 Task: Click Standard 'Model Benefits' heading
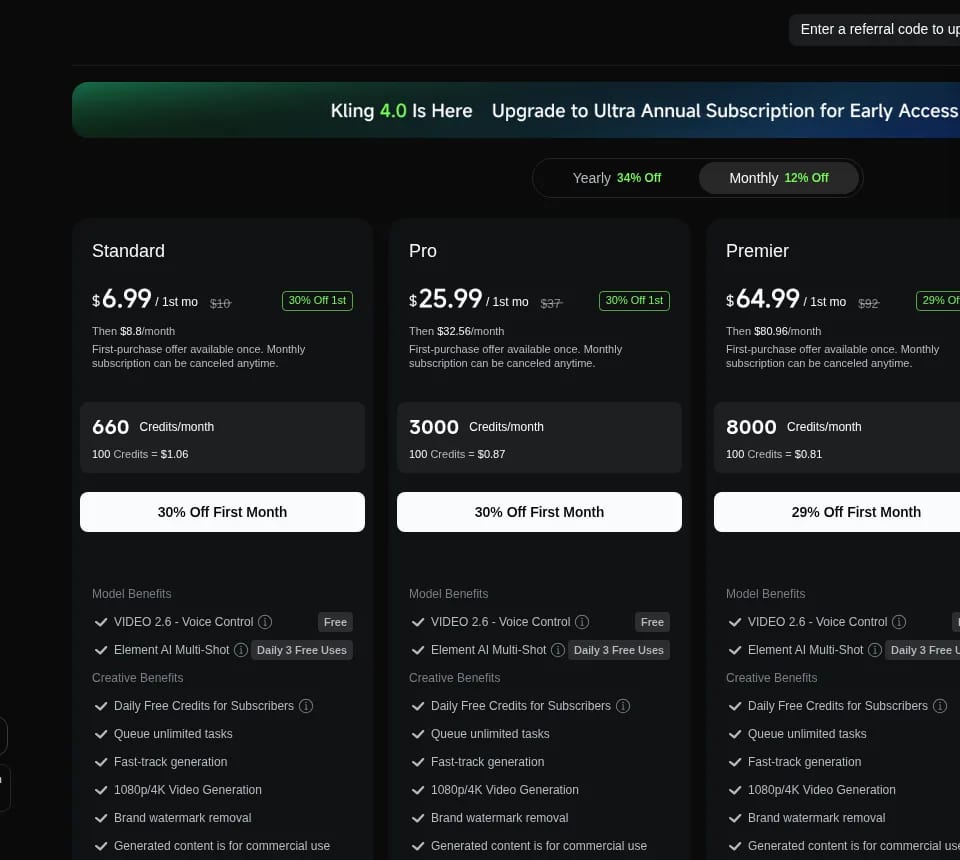132,594
